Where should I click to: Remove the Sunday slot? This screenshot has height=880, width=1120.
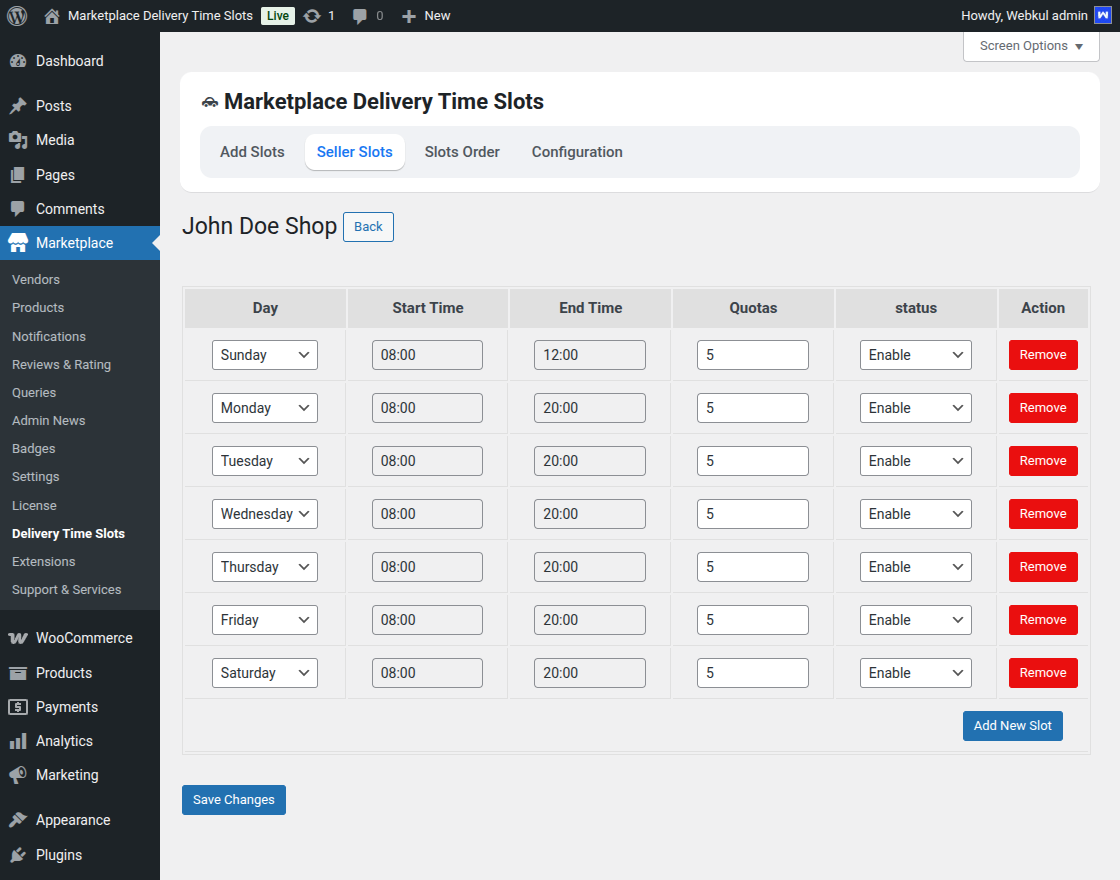(x=1043, y=355)
